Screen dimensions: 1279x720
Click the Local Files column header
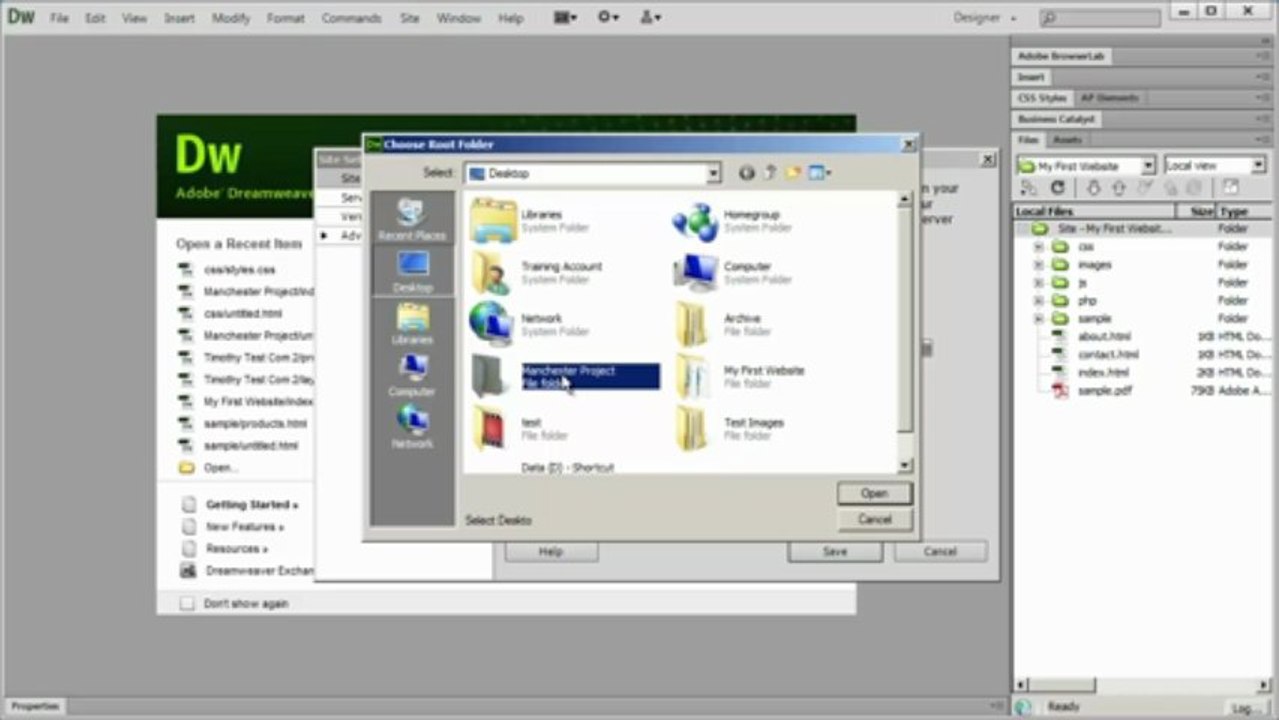coord(1095,211)
